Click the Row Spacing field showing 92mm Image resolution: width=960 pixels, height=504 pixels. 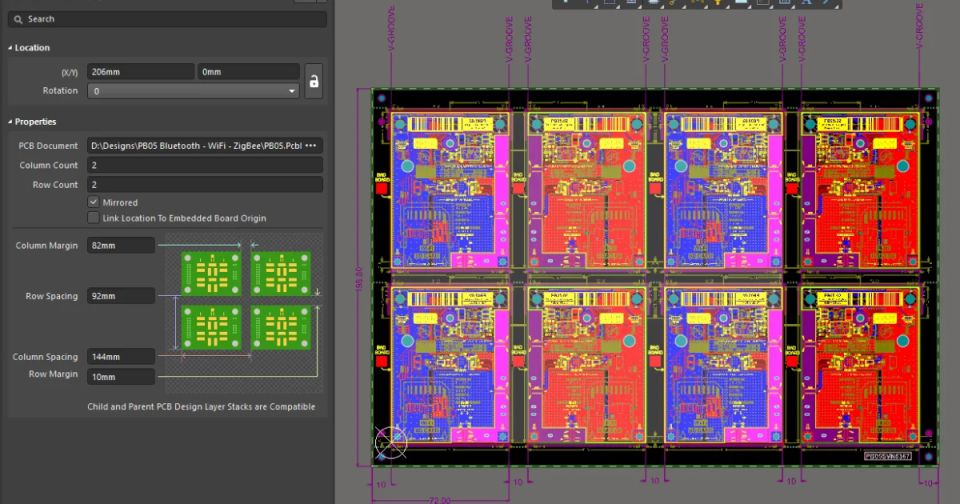(121, 296)
